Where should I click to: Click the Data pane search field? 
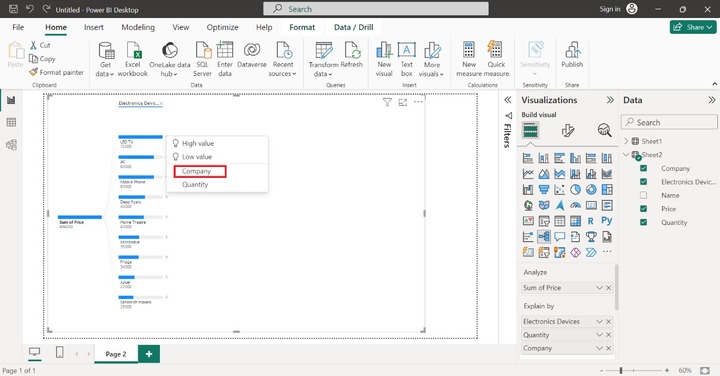pyautogui.click(x=669, y=123)
